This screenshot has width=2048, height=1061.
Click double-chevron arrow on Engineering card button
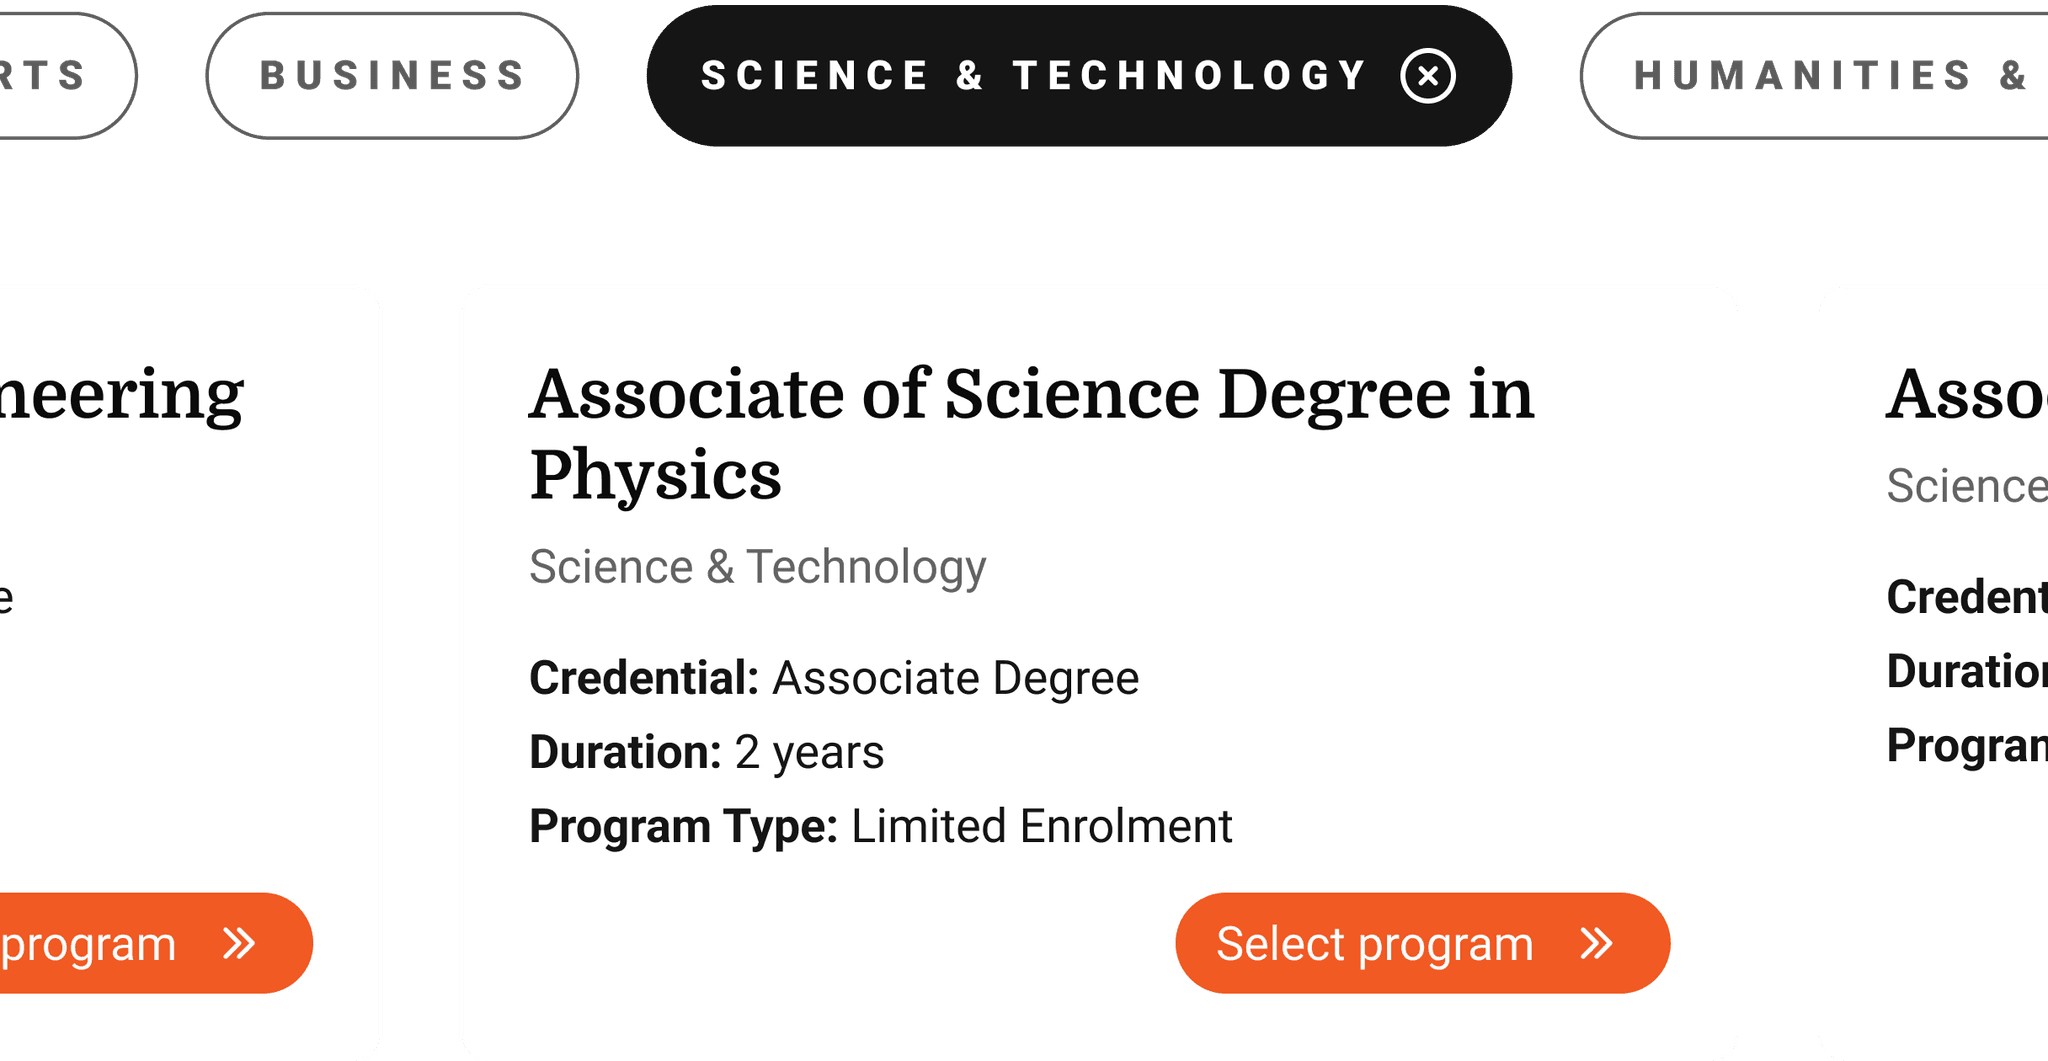click(x=239, y=943)
